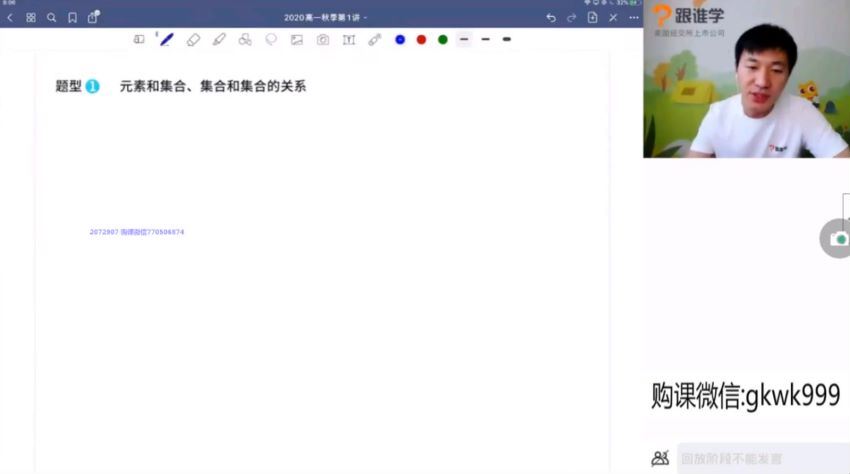
Task: Click the heading text '元素和集合、集合和集合的关系'
Action: [x=213, y=86]
